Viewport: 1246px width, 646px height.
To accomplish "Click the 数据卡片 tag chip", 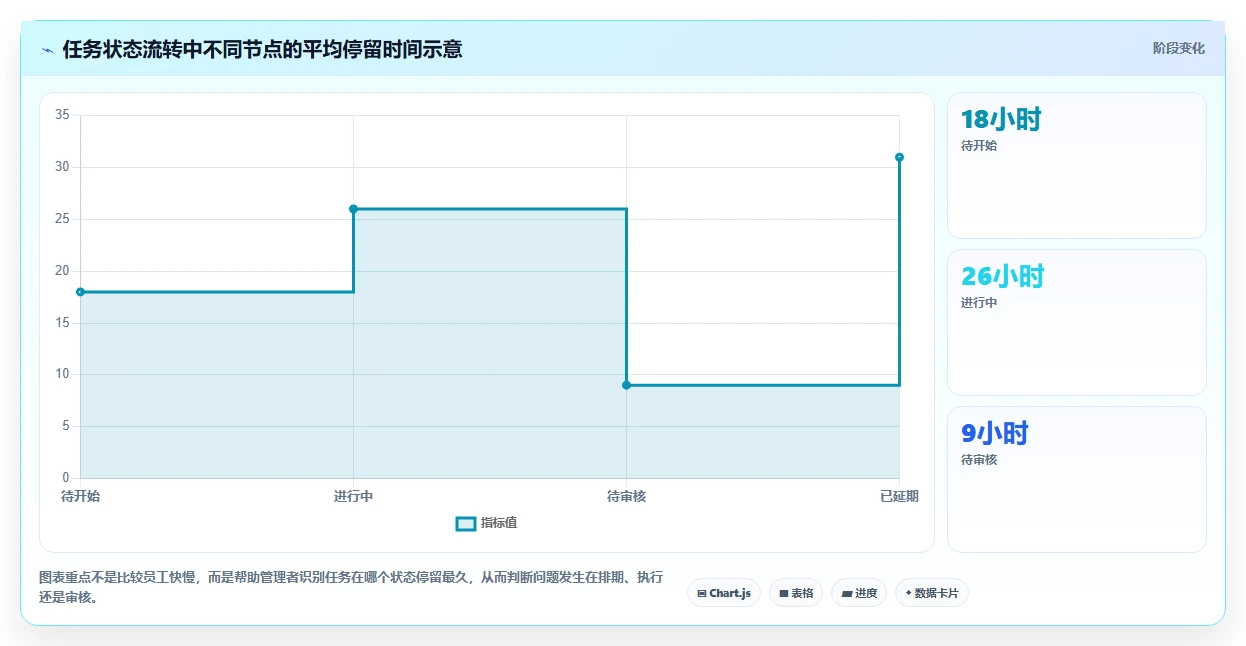I will (932, 593).
